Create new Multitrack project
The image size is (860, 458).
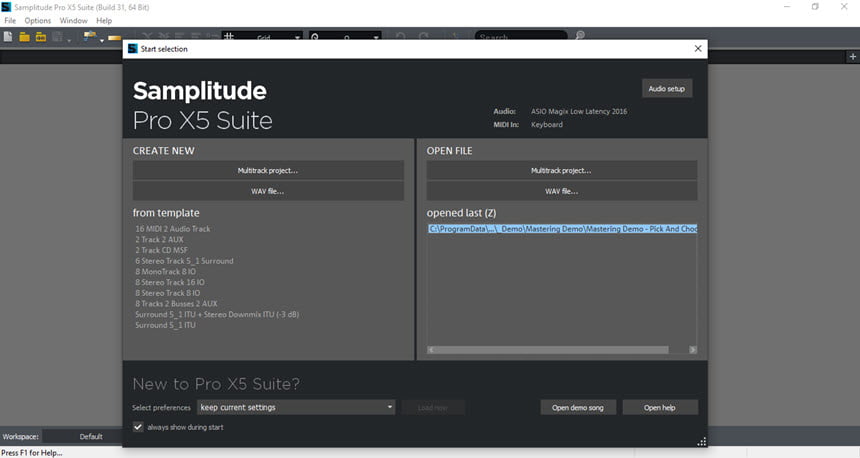[268, 171]
